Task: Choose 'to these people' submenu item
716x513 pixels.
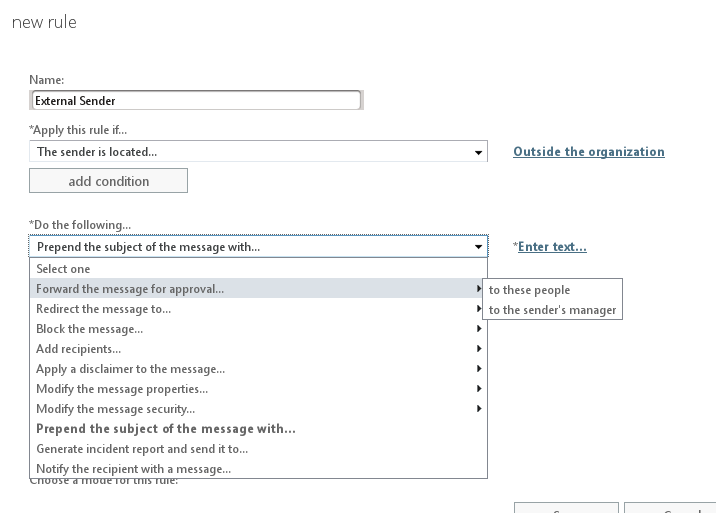Action: pos(552,290)
